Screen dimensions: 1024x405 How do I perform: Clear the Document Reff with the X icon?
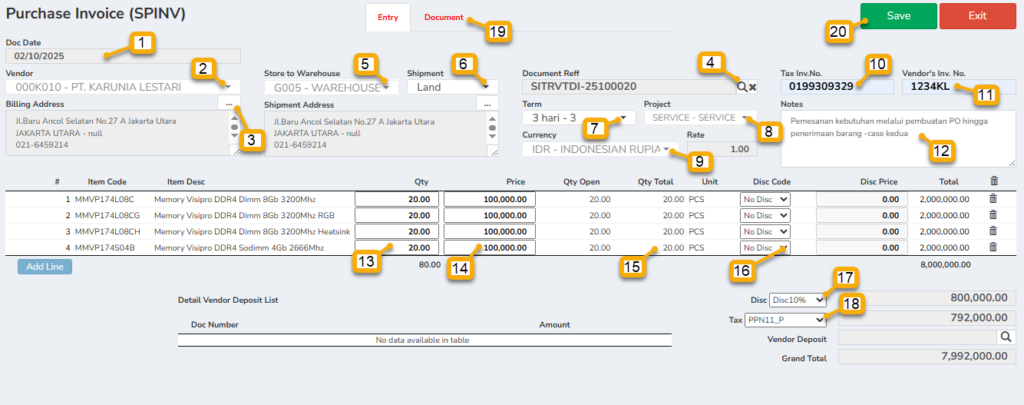click(752, 87)
